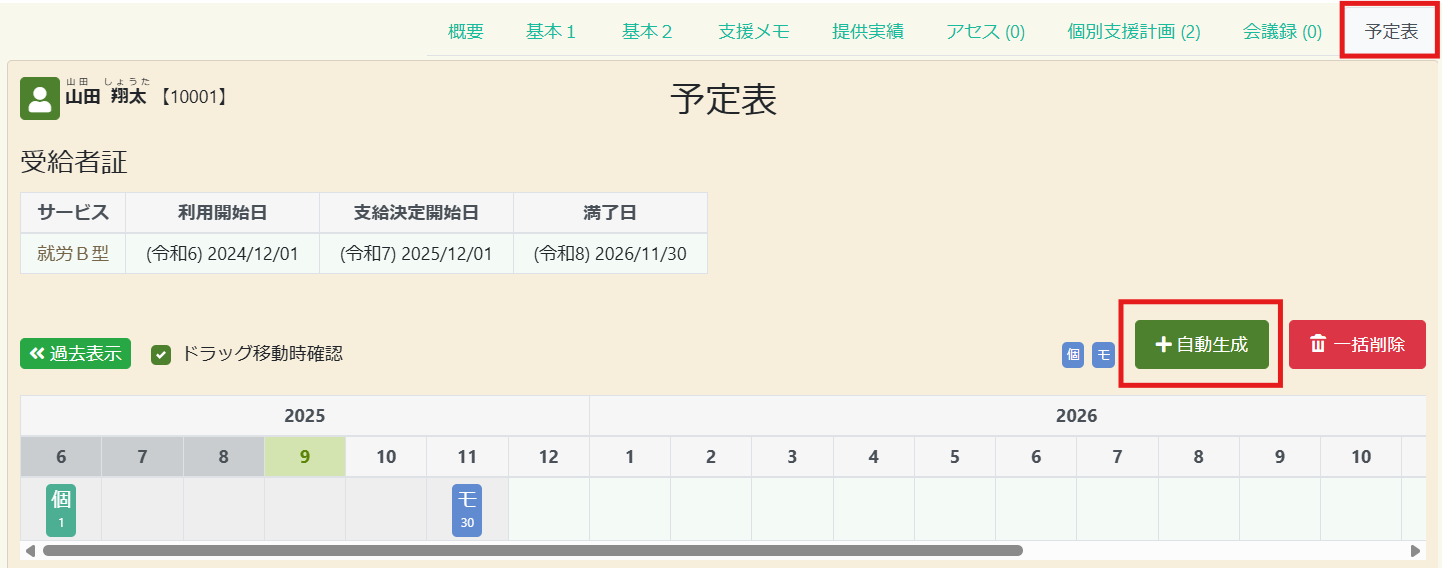Screen dimensions: 1442x568
Task: Click the right arrow of horizontal scrollbar
Action: click(x=1415, y=551)
